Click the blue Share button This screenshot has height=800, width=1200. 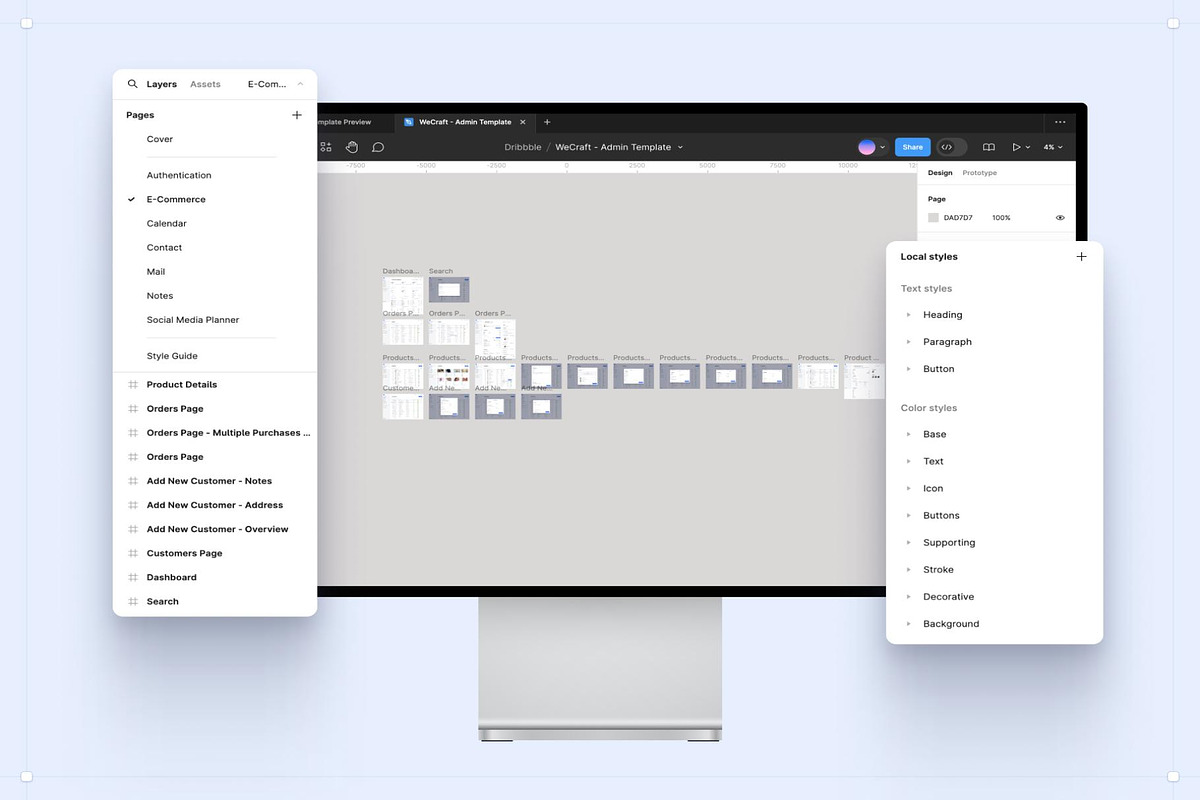tap(913, 147)
